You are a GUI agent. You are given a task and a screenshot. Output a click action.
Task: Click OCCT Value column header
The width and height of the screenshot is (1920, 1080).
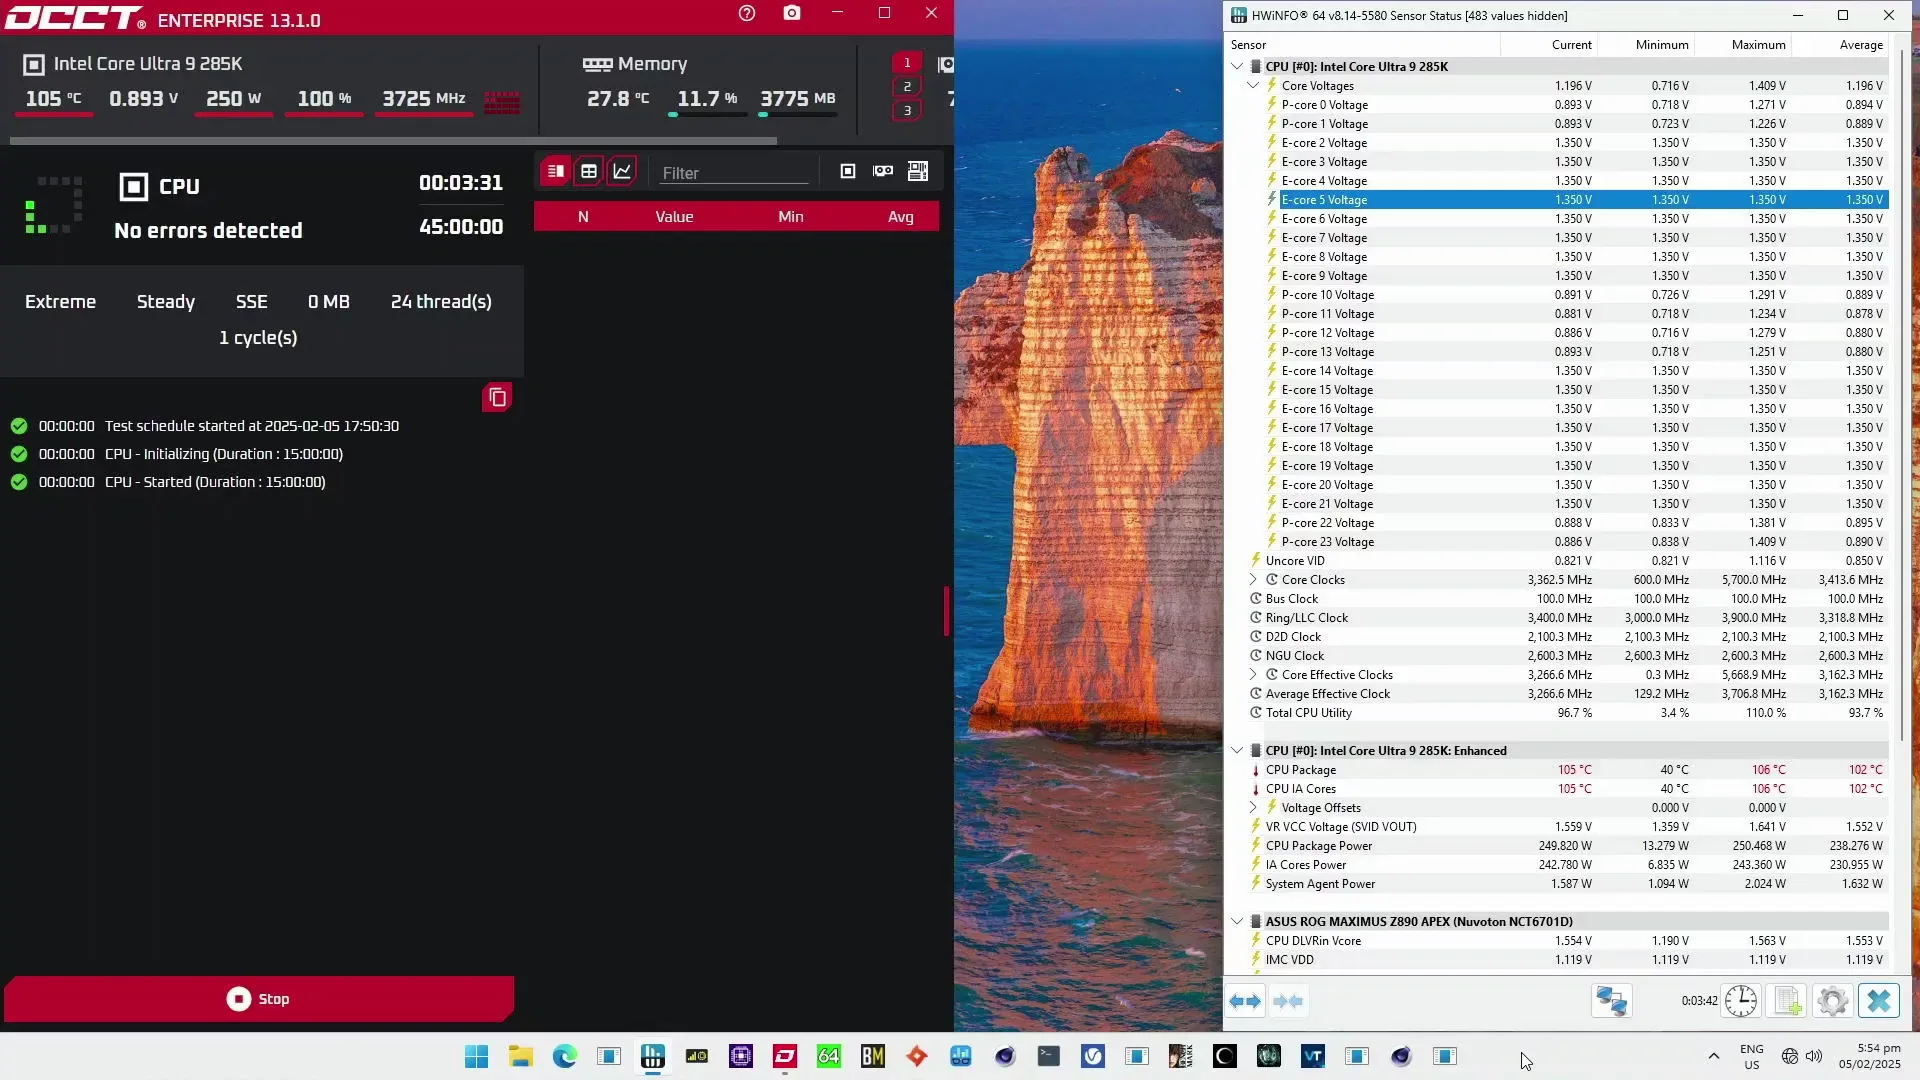(x=674, y=217)
